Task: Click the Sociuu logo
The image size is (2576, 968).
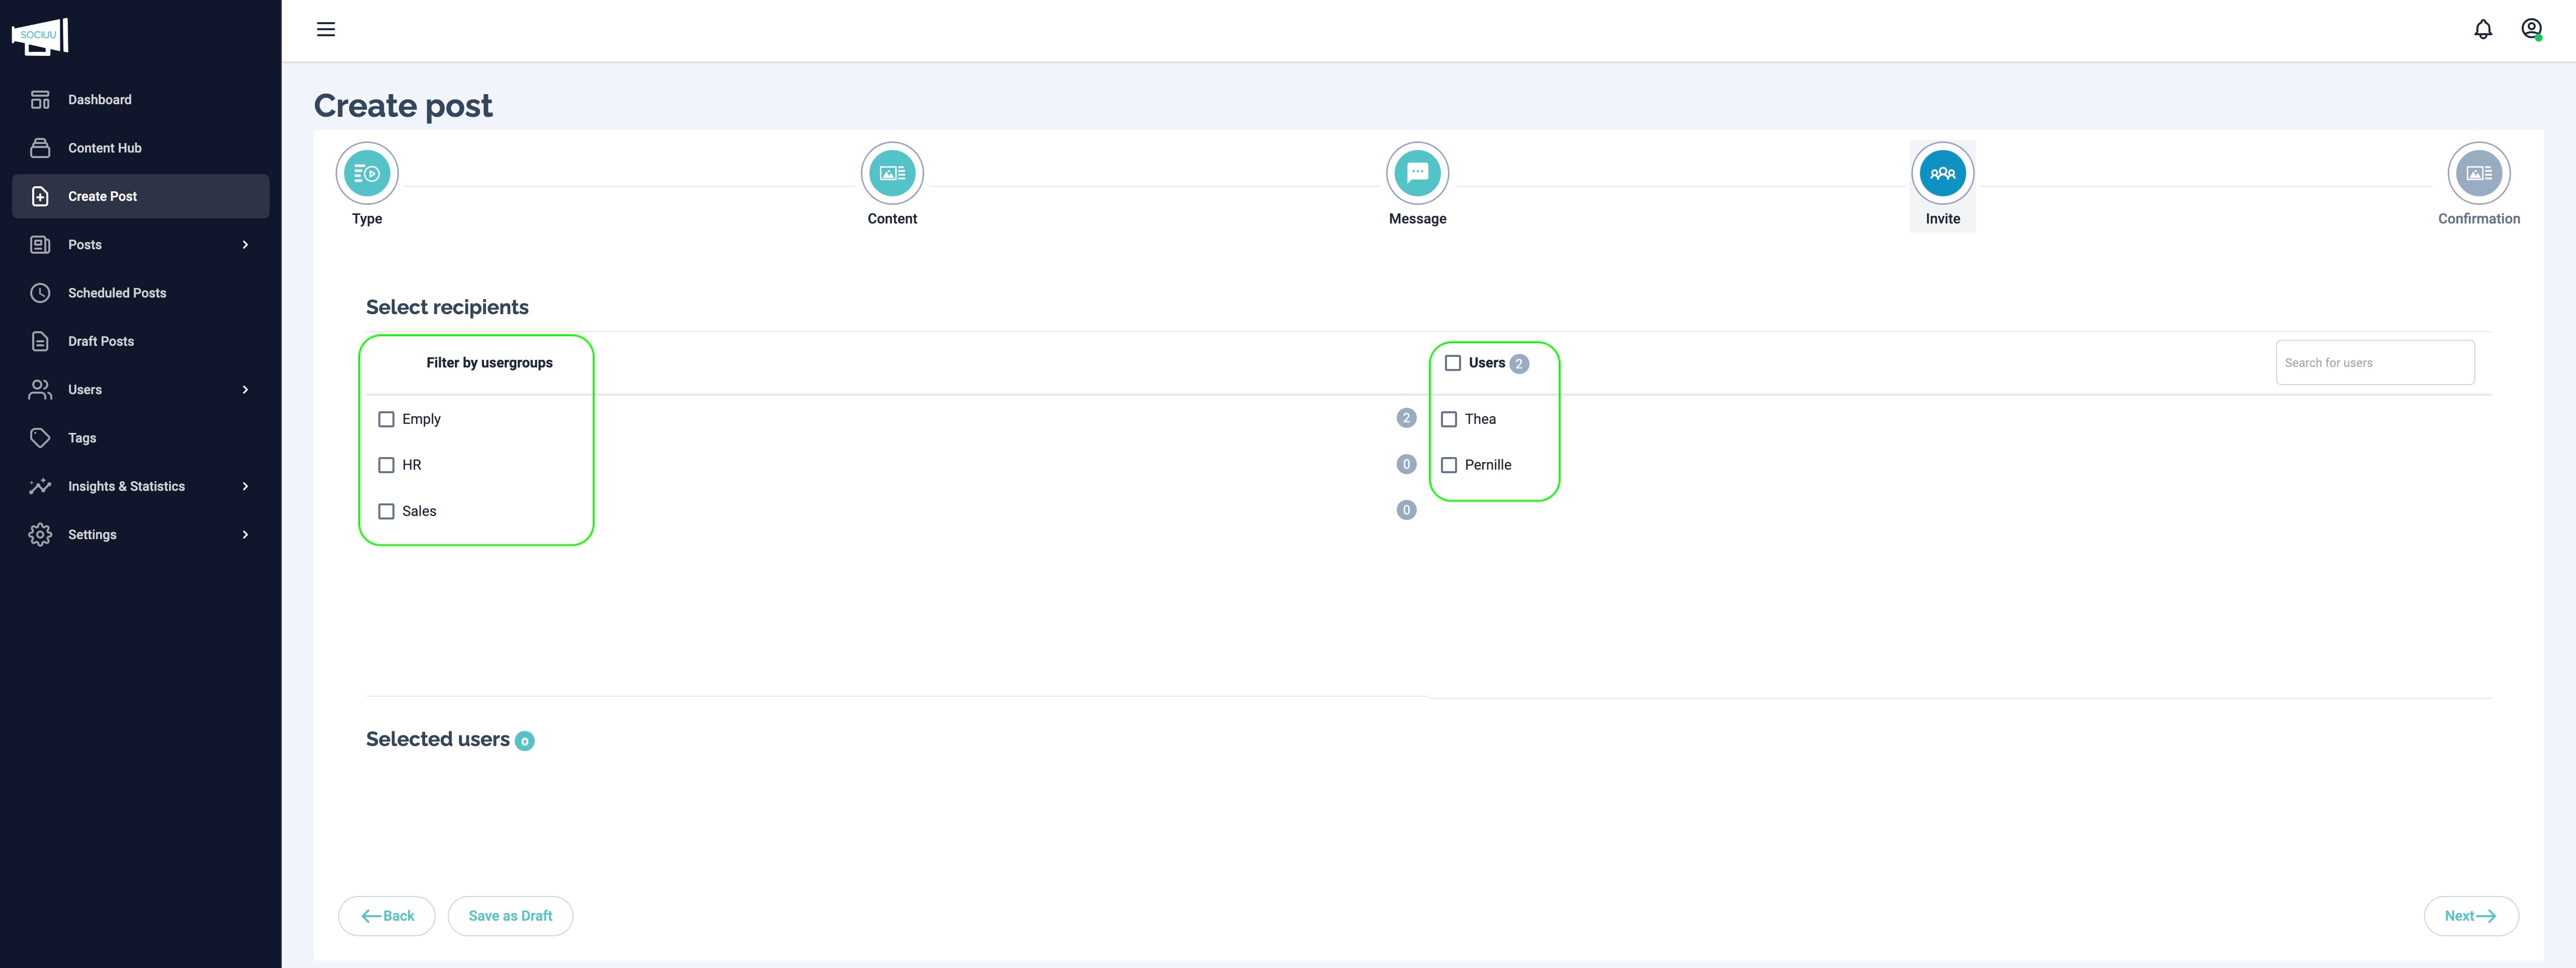Action: click(40, 36)
